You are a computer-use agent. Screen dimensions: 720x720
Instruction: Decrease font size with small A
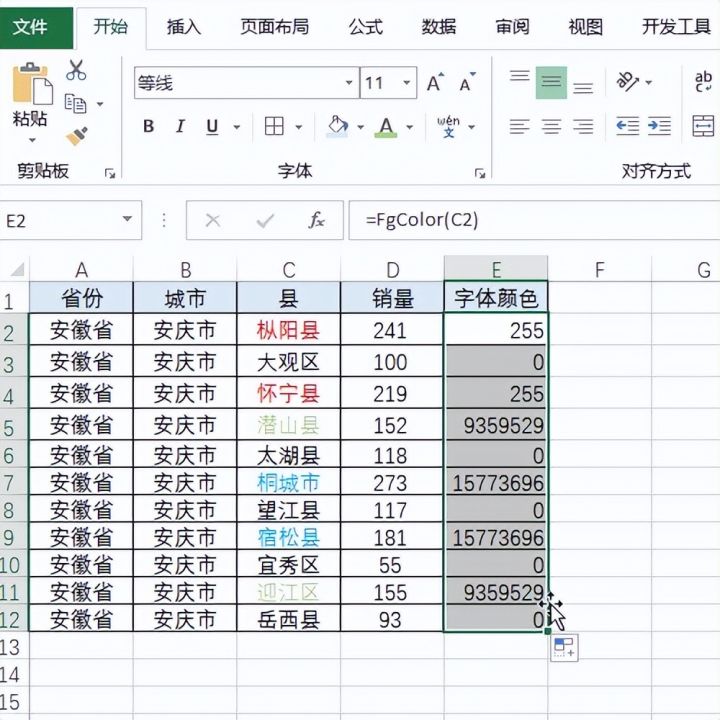(x=468, y=83)
